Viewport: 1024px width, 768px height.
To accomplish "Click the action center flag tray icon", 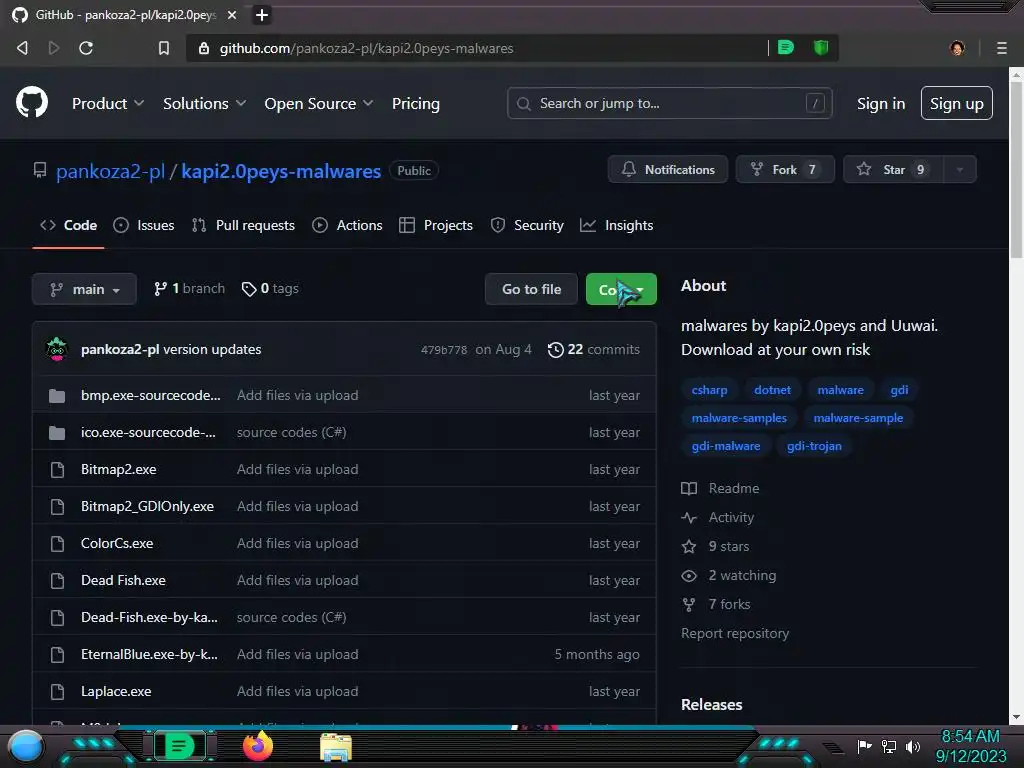I will tap(864, 746).
